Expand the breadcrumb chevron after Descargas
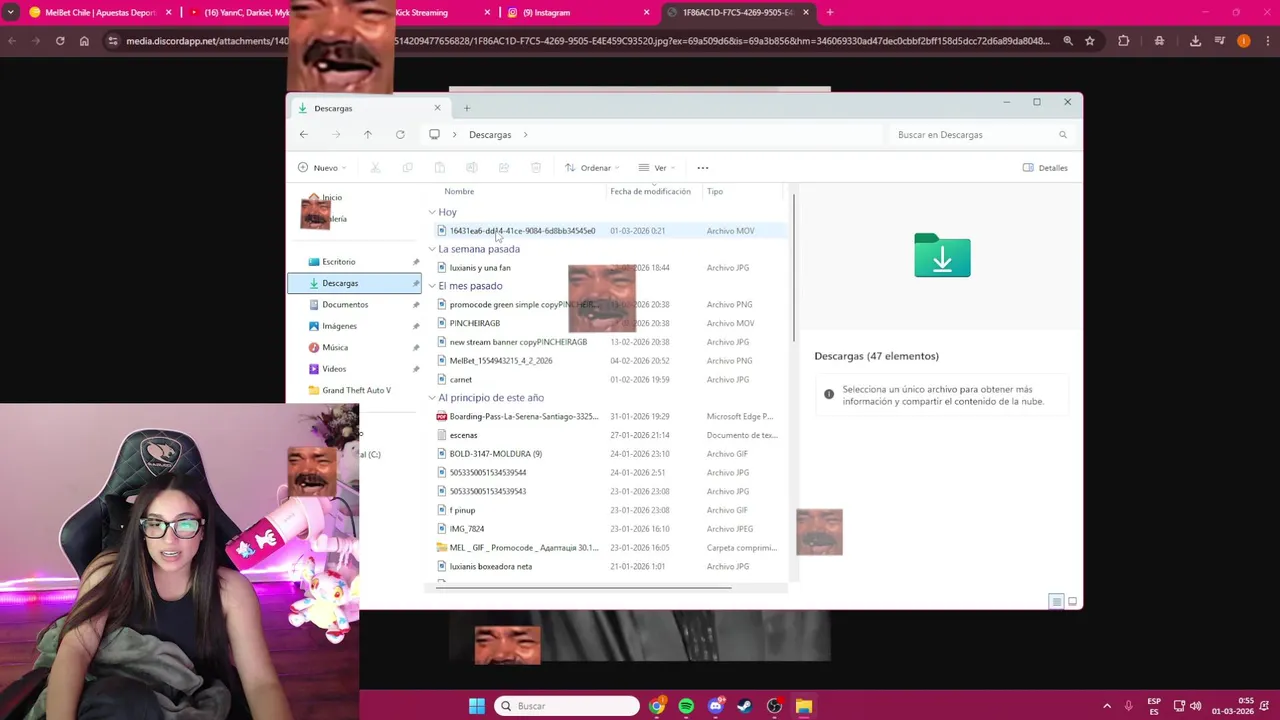Screen dimensions: 1280x720 pyautogui.click(x=525, y=134)
